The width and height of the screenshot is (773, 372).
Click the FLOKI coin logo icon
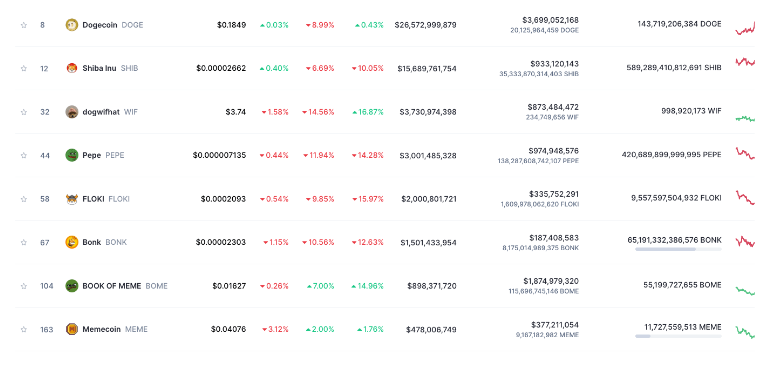click(x=72, y=199)
